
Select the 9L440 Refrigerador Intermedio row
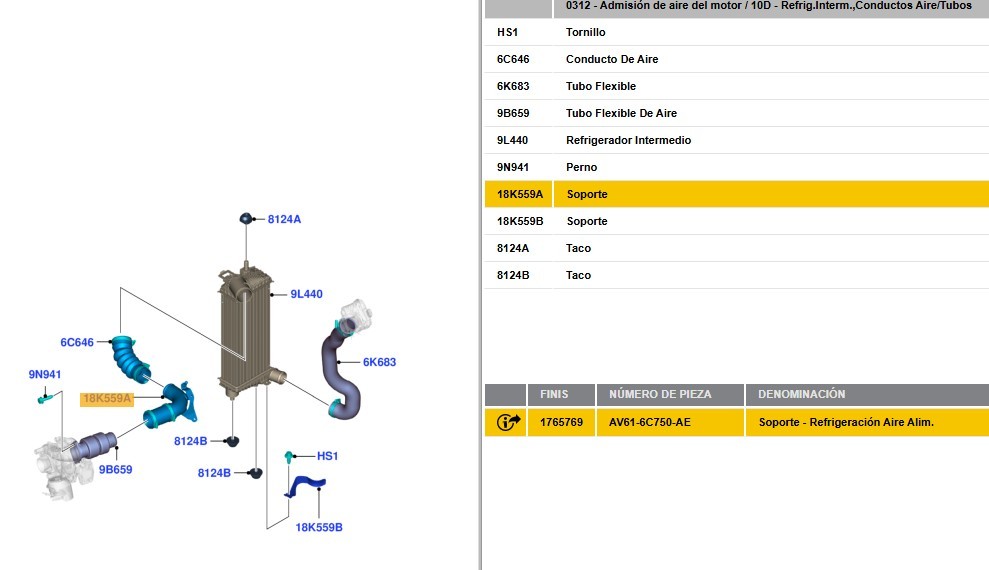pos(736,140)
